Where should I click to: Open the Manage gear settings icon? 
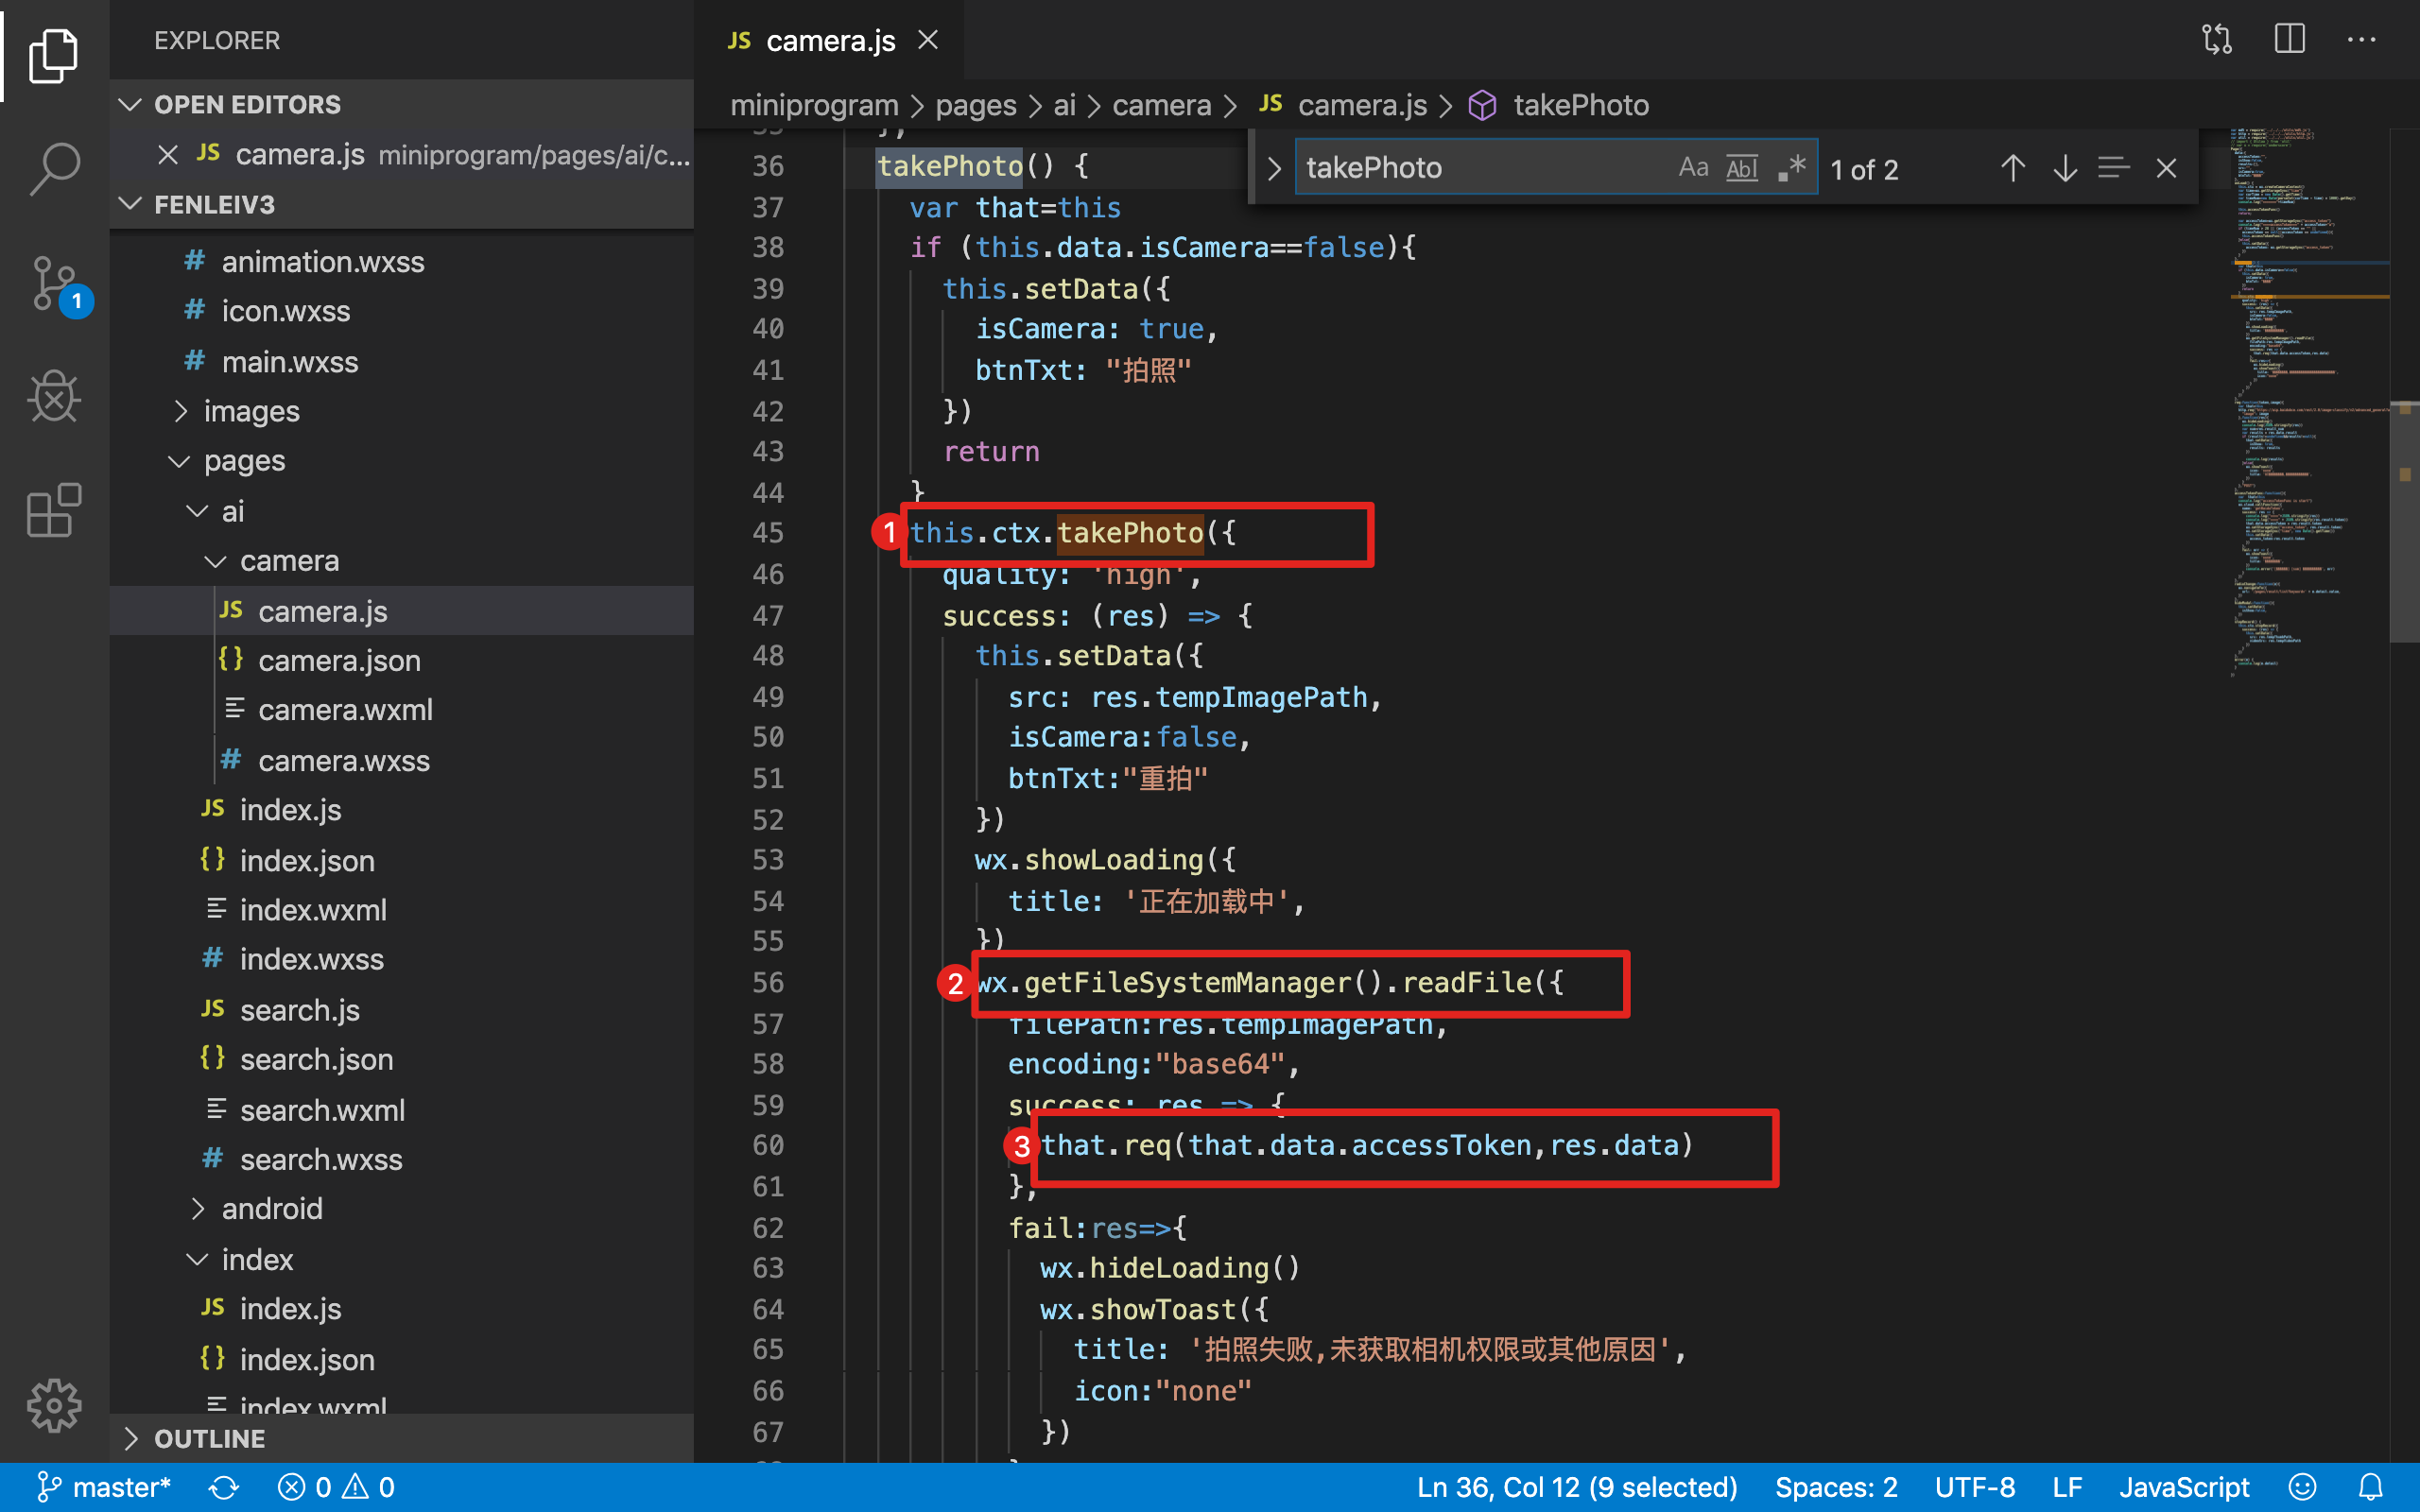pos(54,1405)
